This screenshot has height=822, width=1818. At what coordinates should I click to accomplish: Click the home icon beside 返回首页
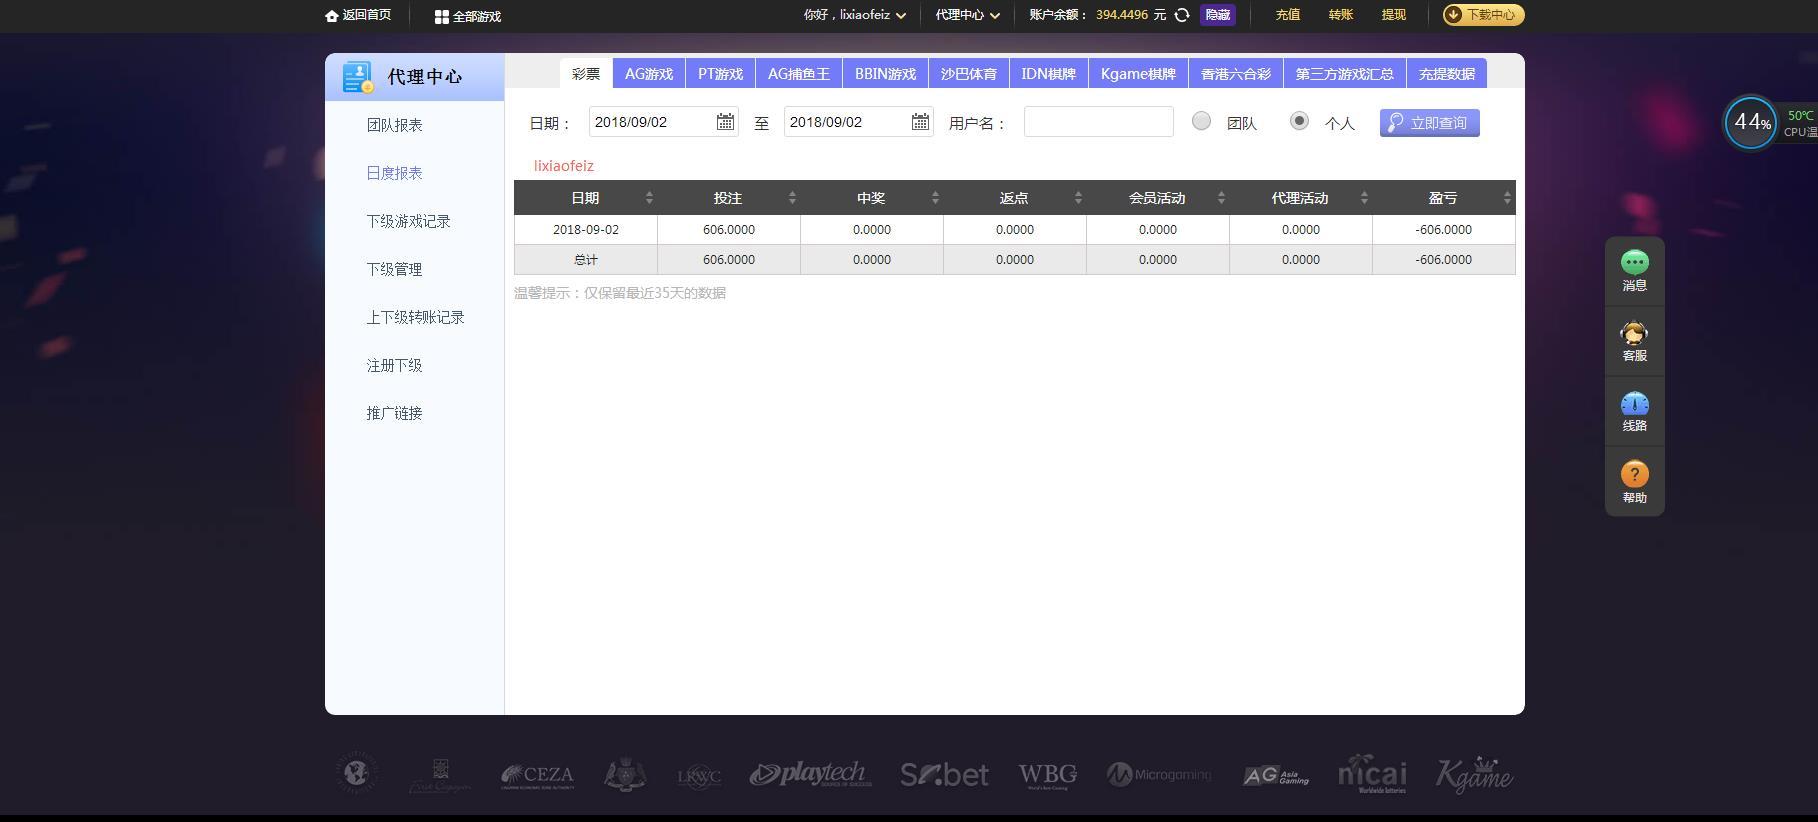[332, 16]
